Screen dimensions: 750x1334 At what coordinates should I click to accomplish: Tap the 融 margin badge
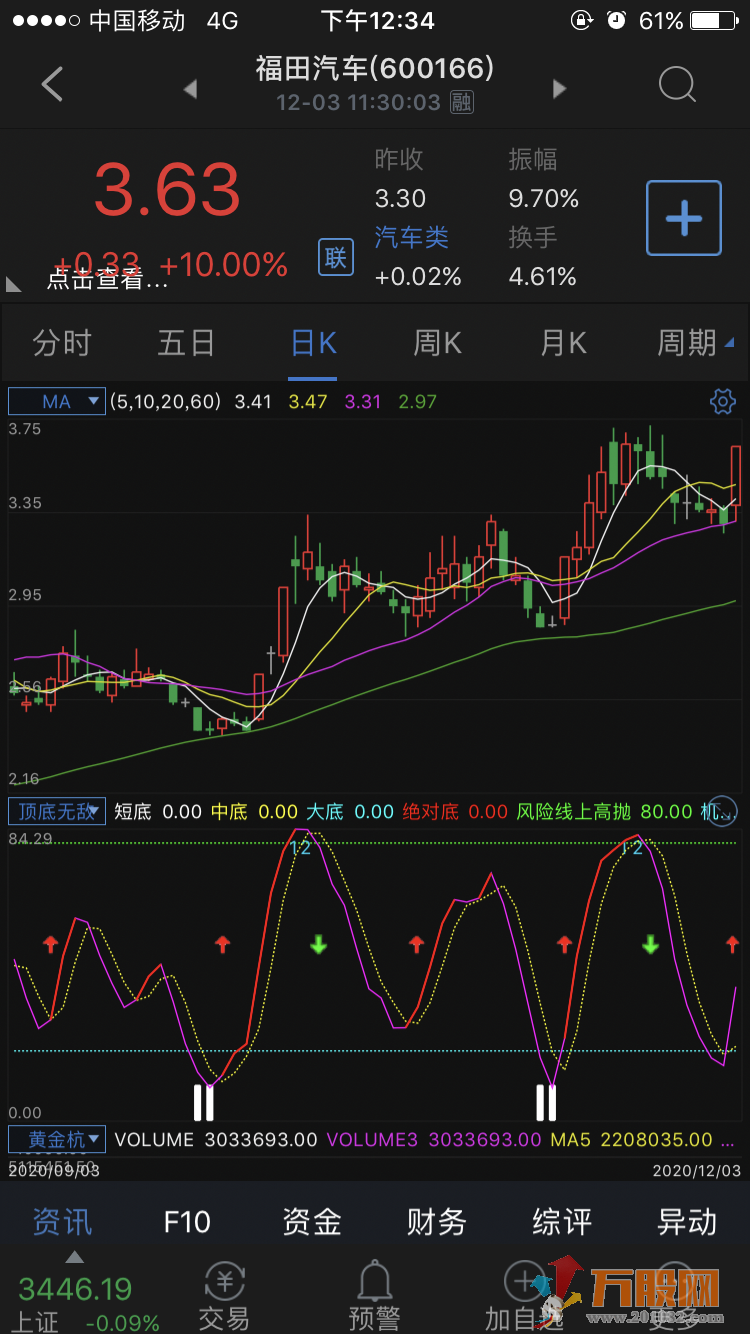460,102
